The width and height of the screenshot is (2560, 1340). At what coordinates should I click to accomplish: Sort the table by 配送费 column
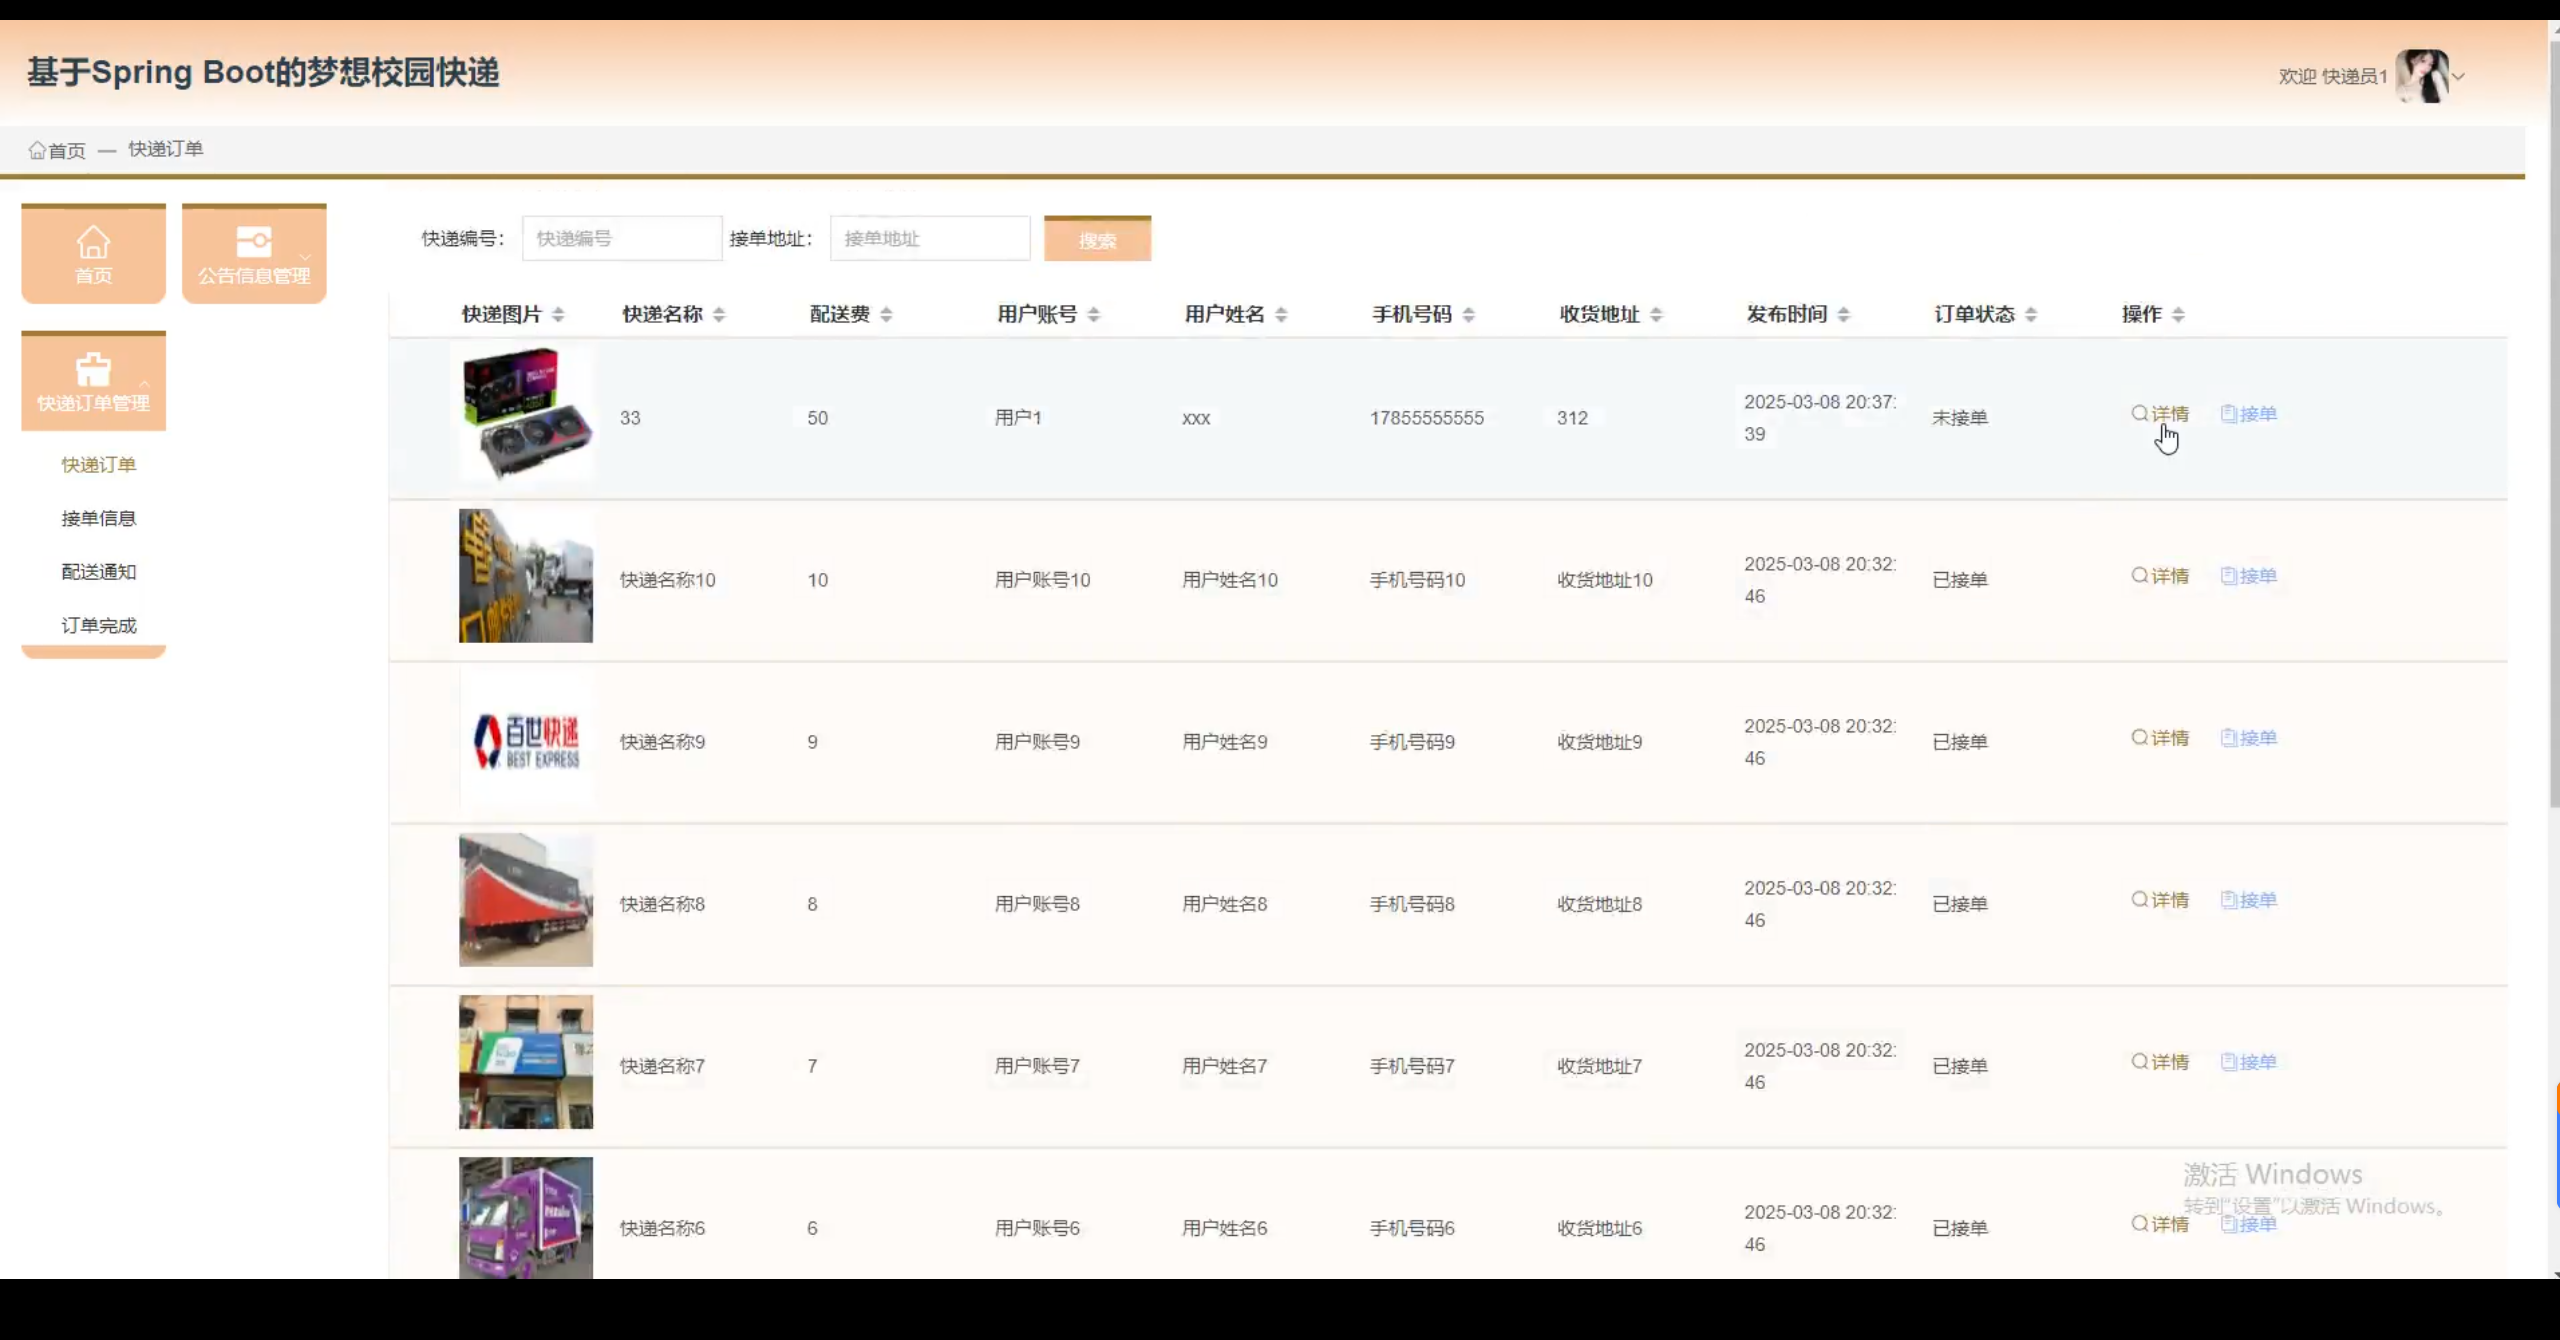pos(886,315)
